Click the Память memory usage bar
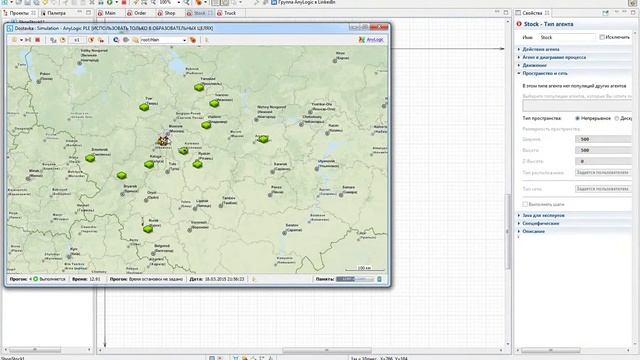 355,279
